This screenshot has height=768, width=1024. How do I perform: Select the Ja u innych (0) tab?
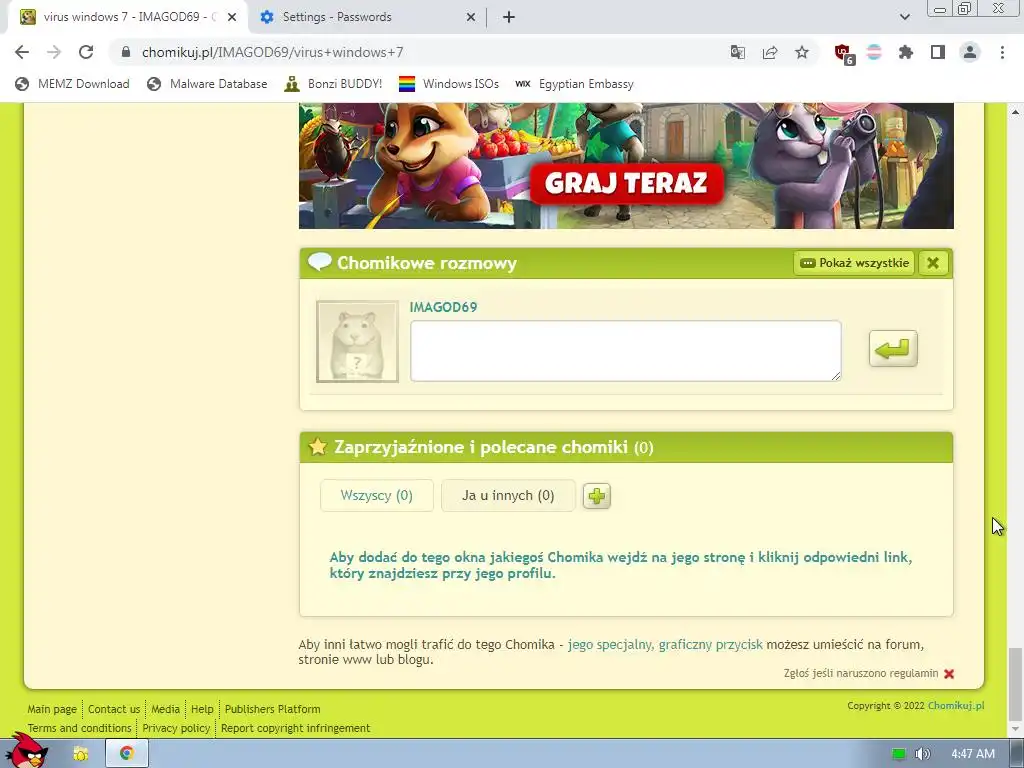(508, 496)
